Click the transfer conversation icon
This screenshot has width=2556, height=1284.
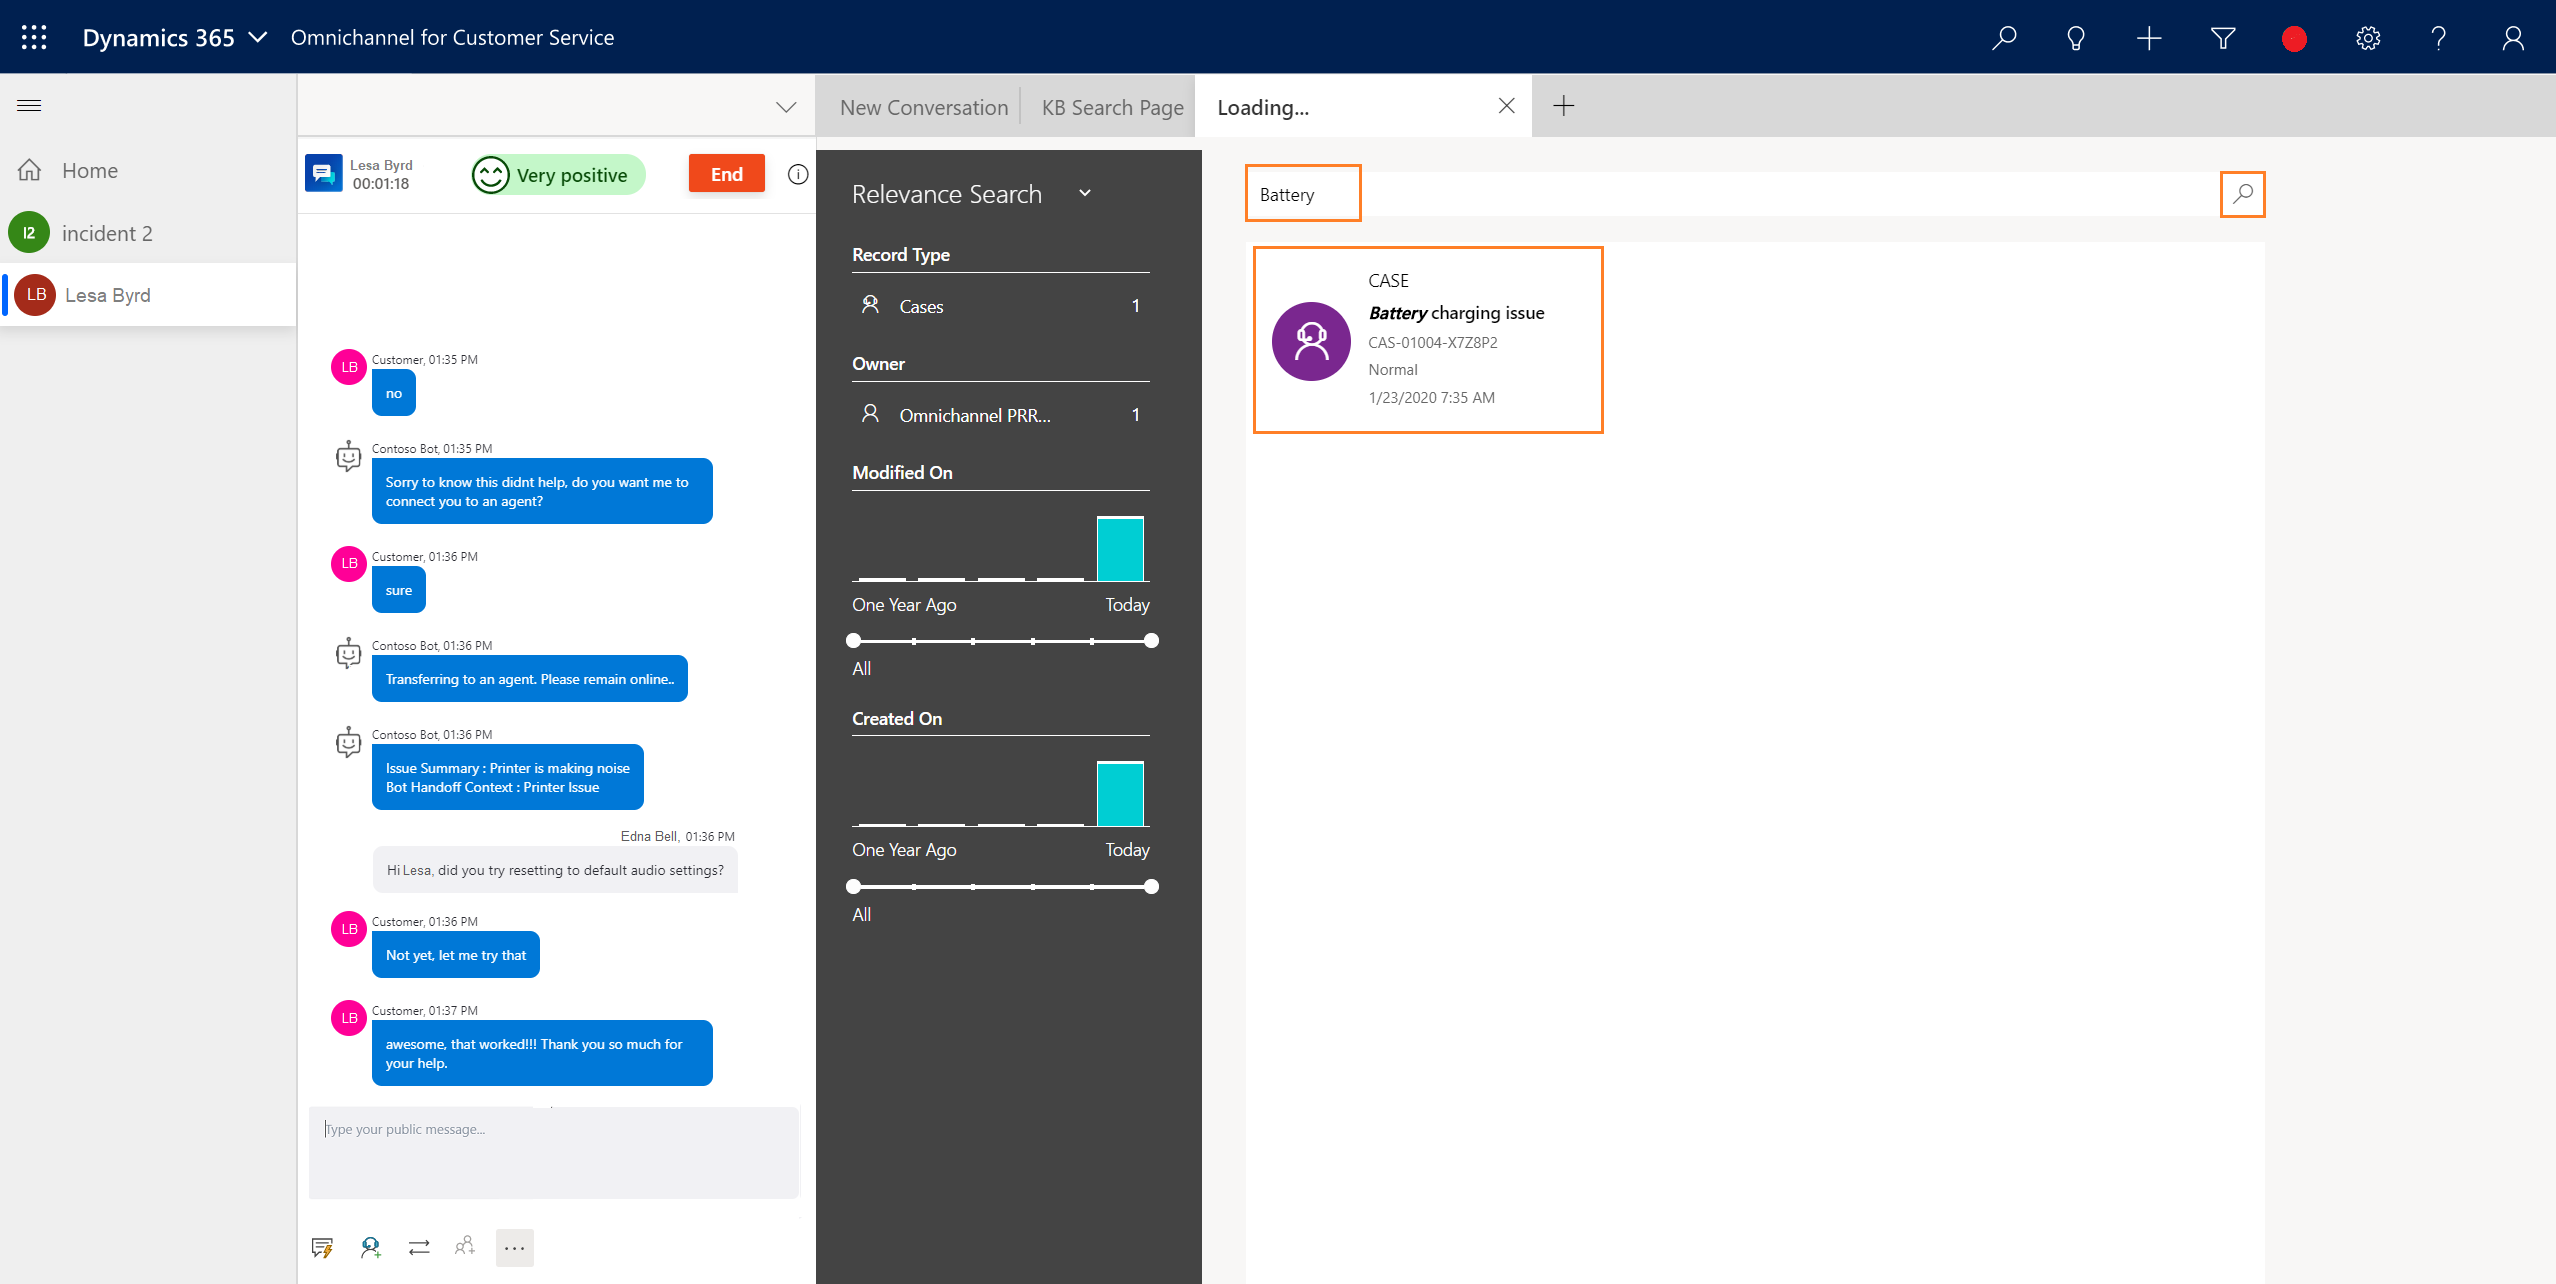coord(419,1248)
